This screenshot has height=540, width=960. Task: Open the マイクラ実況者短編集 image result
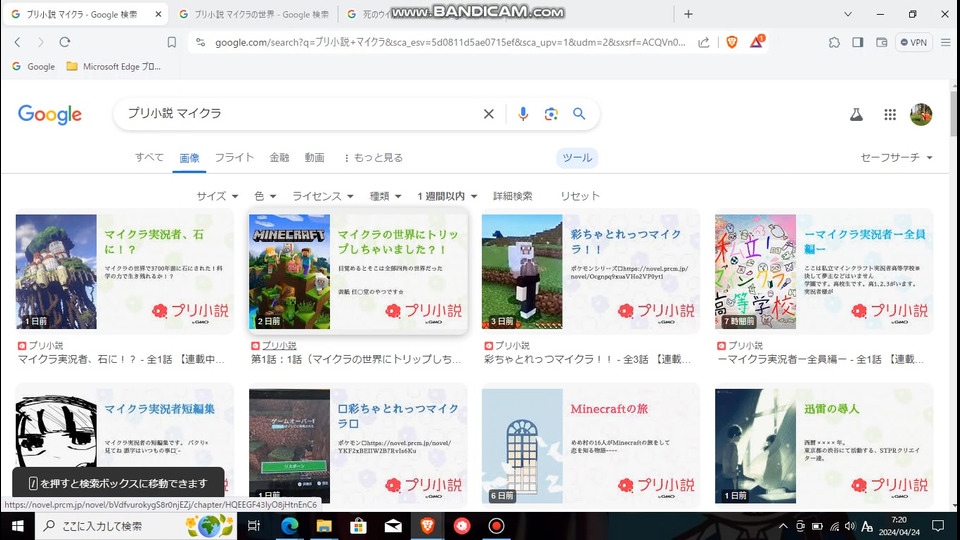click(x=124, y=444)
